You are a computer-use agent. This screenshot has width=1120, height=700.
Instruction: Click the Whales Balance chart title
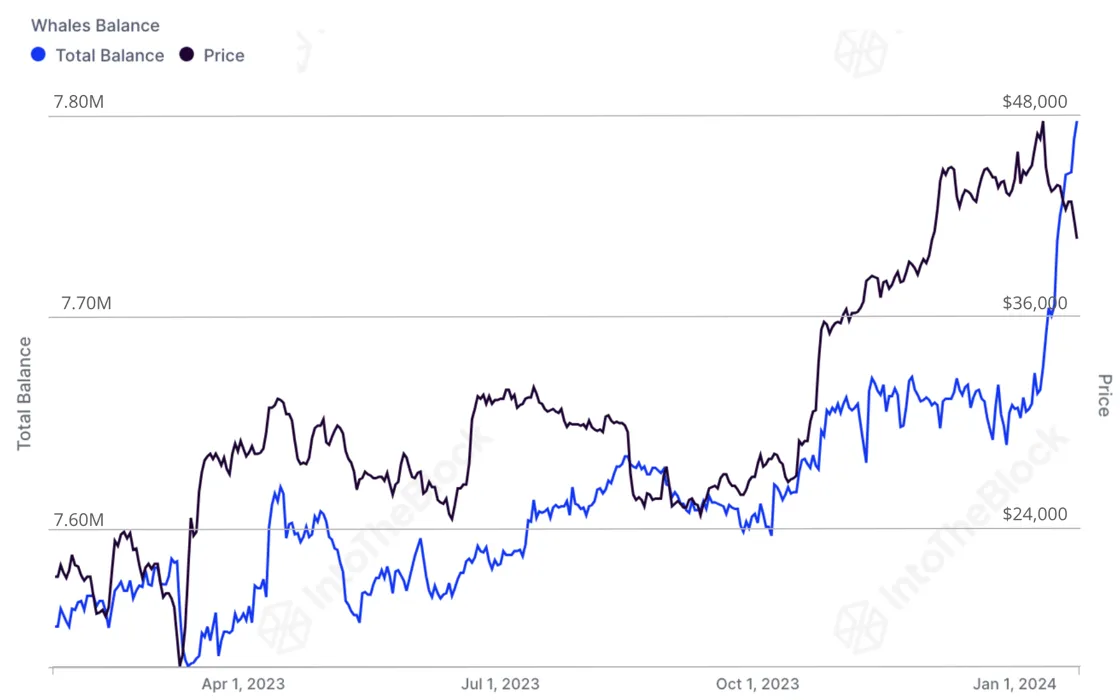[95, 26]
